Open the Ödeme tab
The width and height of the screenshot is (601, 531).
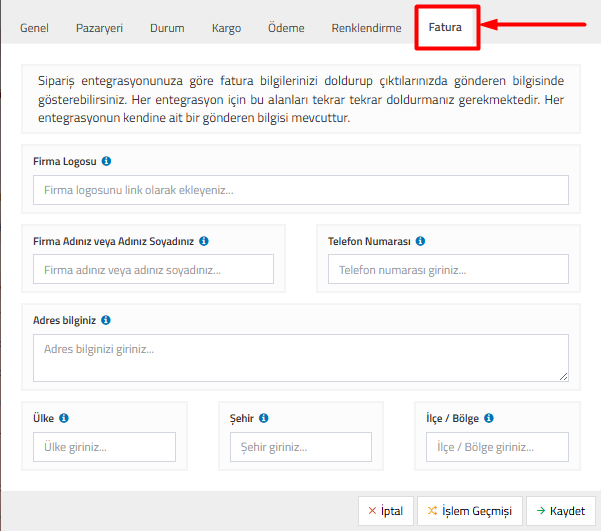point(286,28)
